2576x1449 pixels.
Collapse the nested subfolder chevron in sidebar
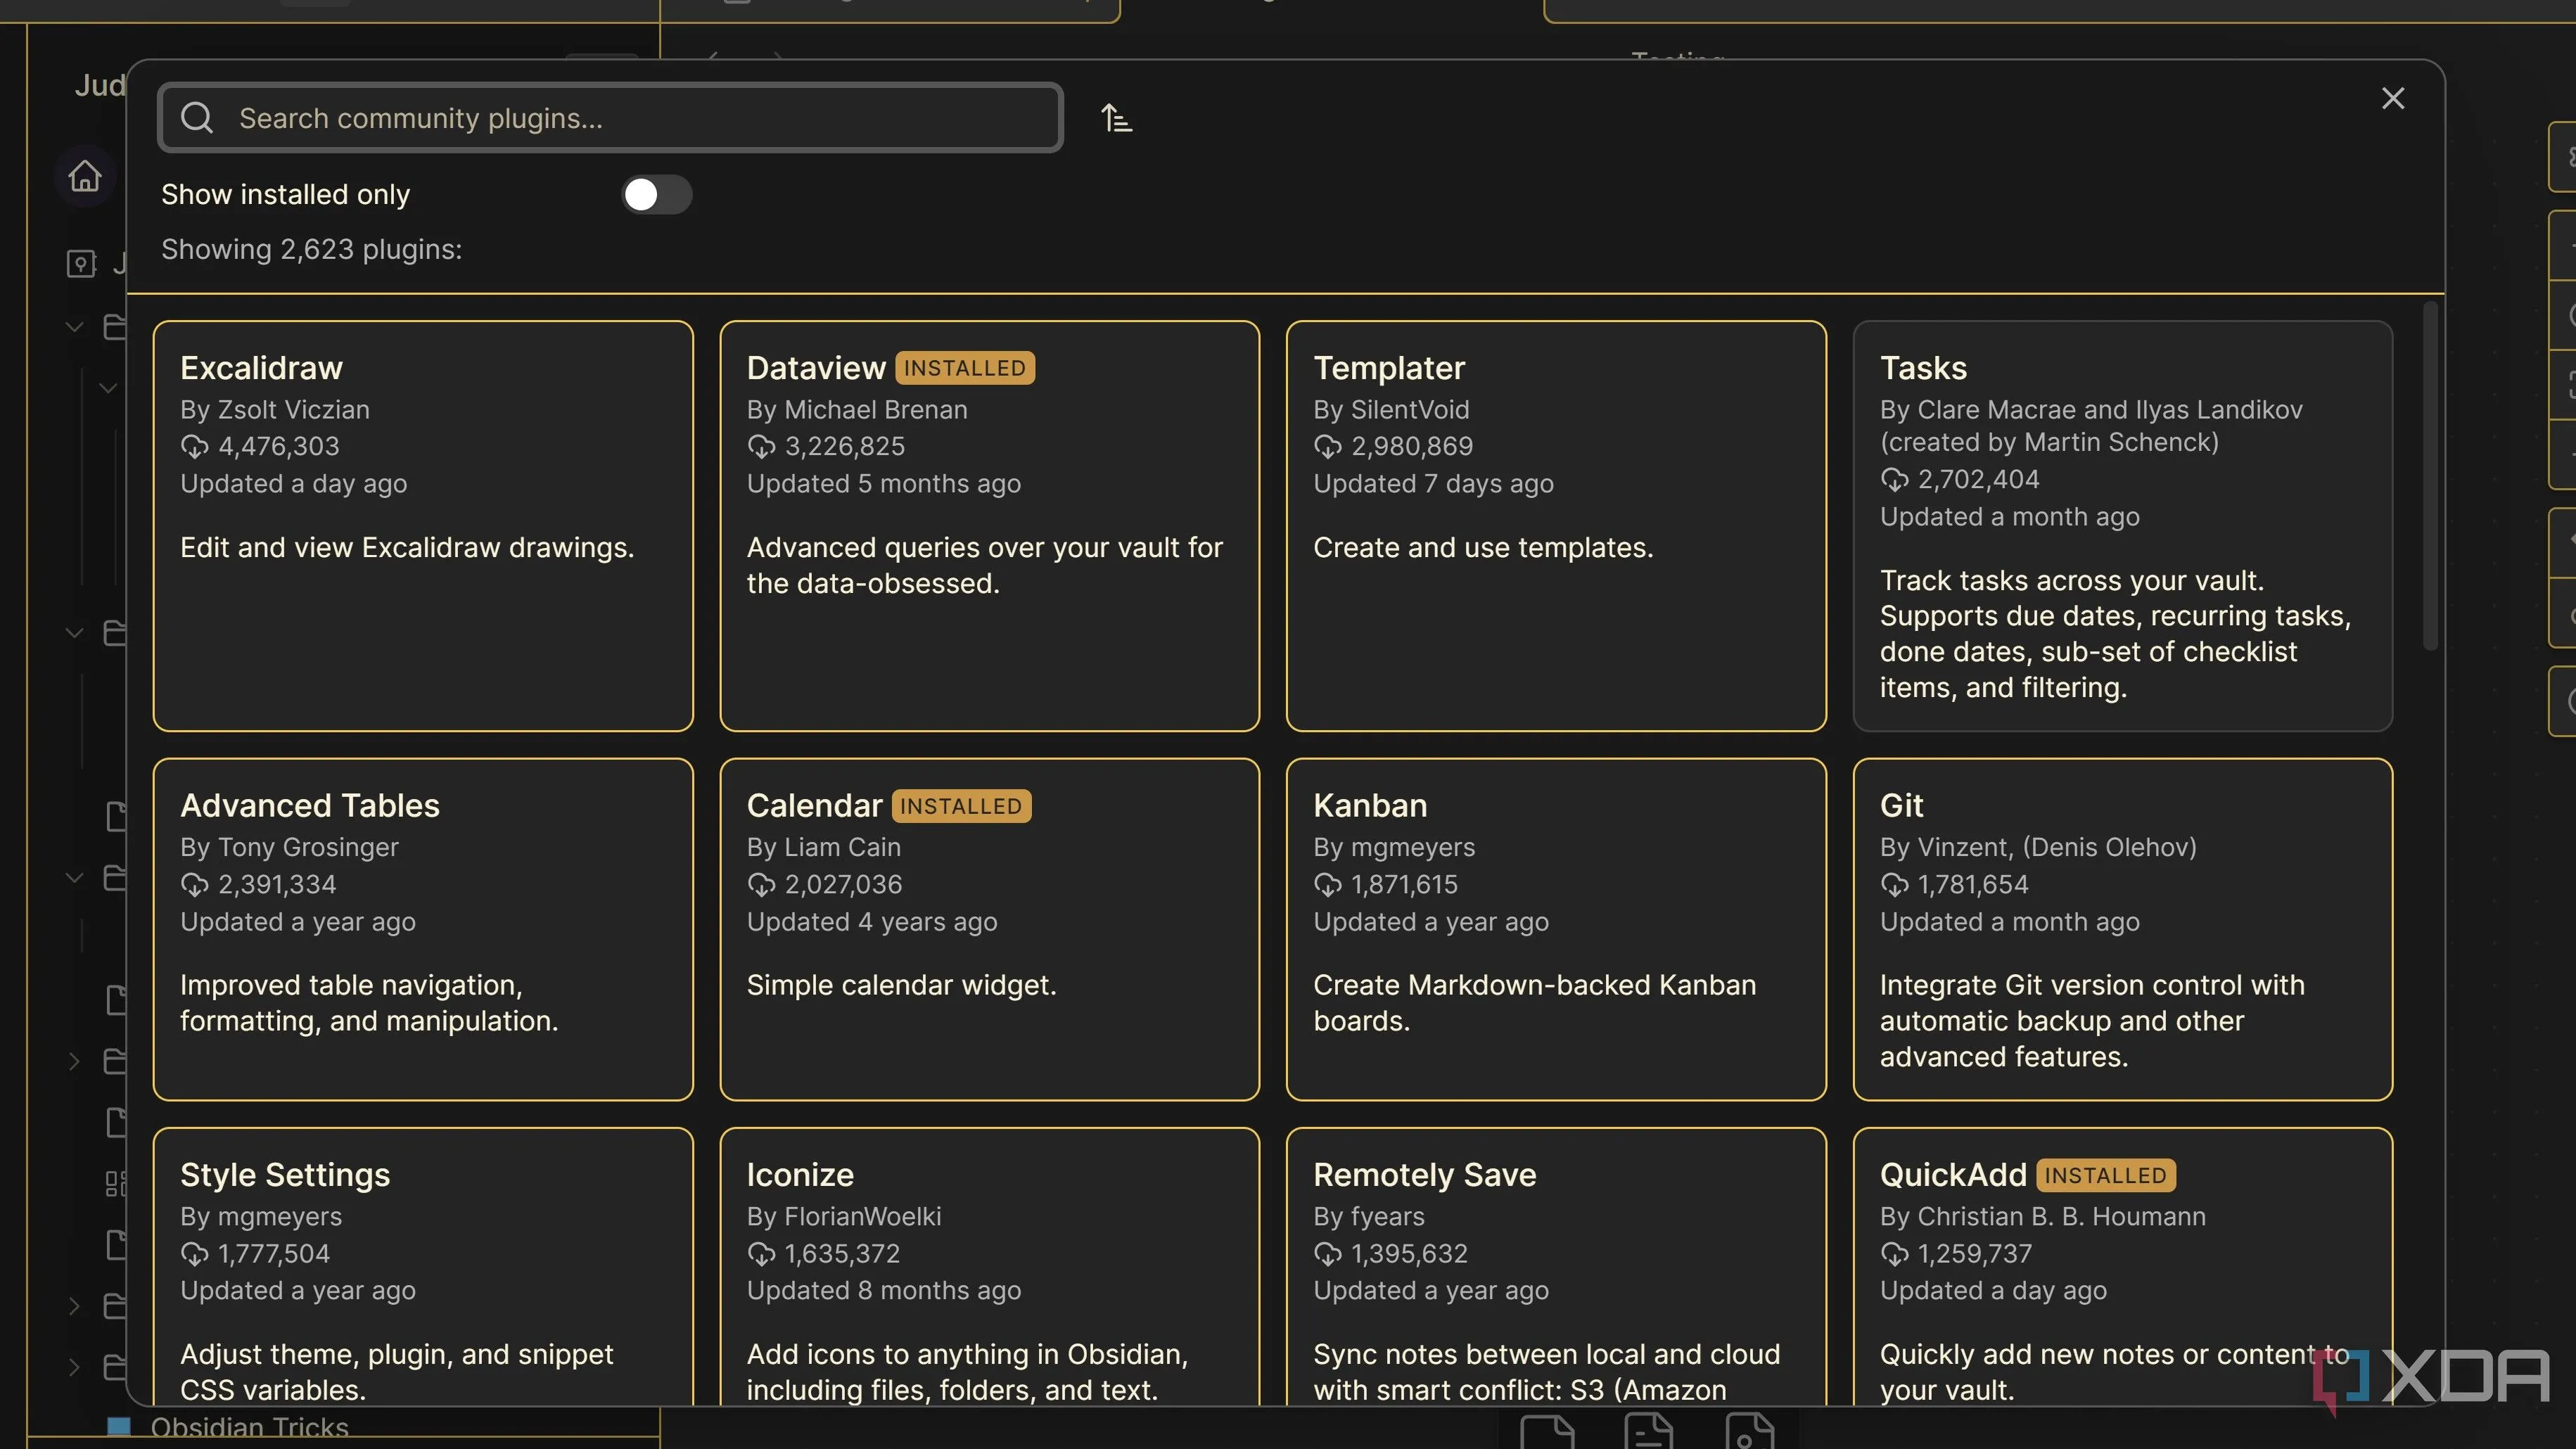(x=108, y=388)
